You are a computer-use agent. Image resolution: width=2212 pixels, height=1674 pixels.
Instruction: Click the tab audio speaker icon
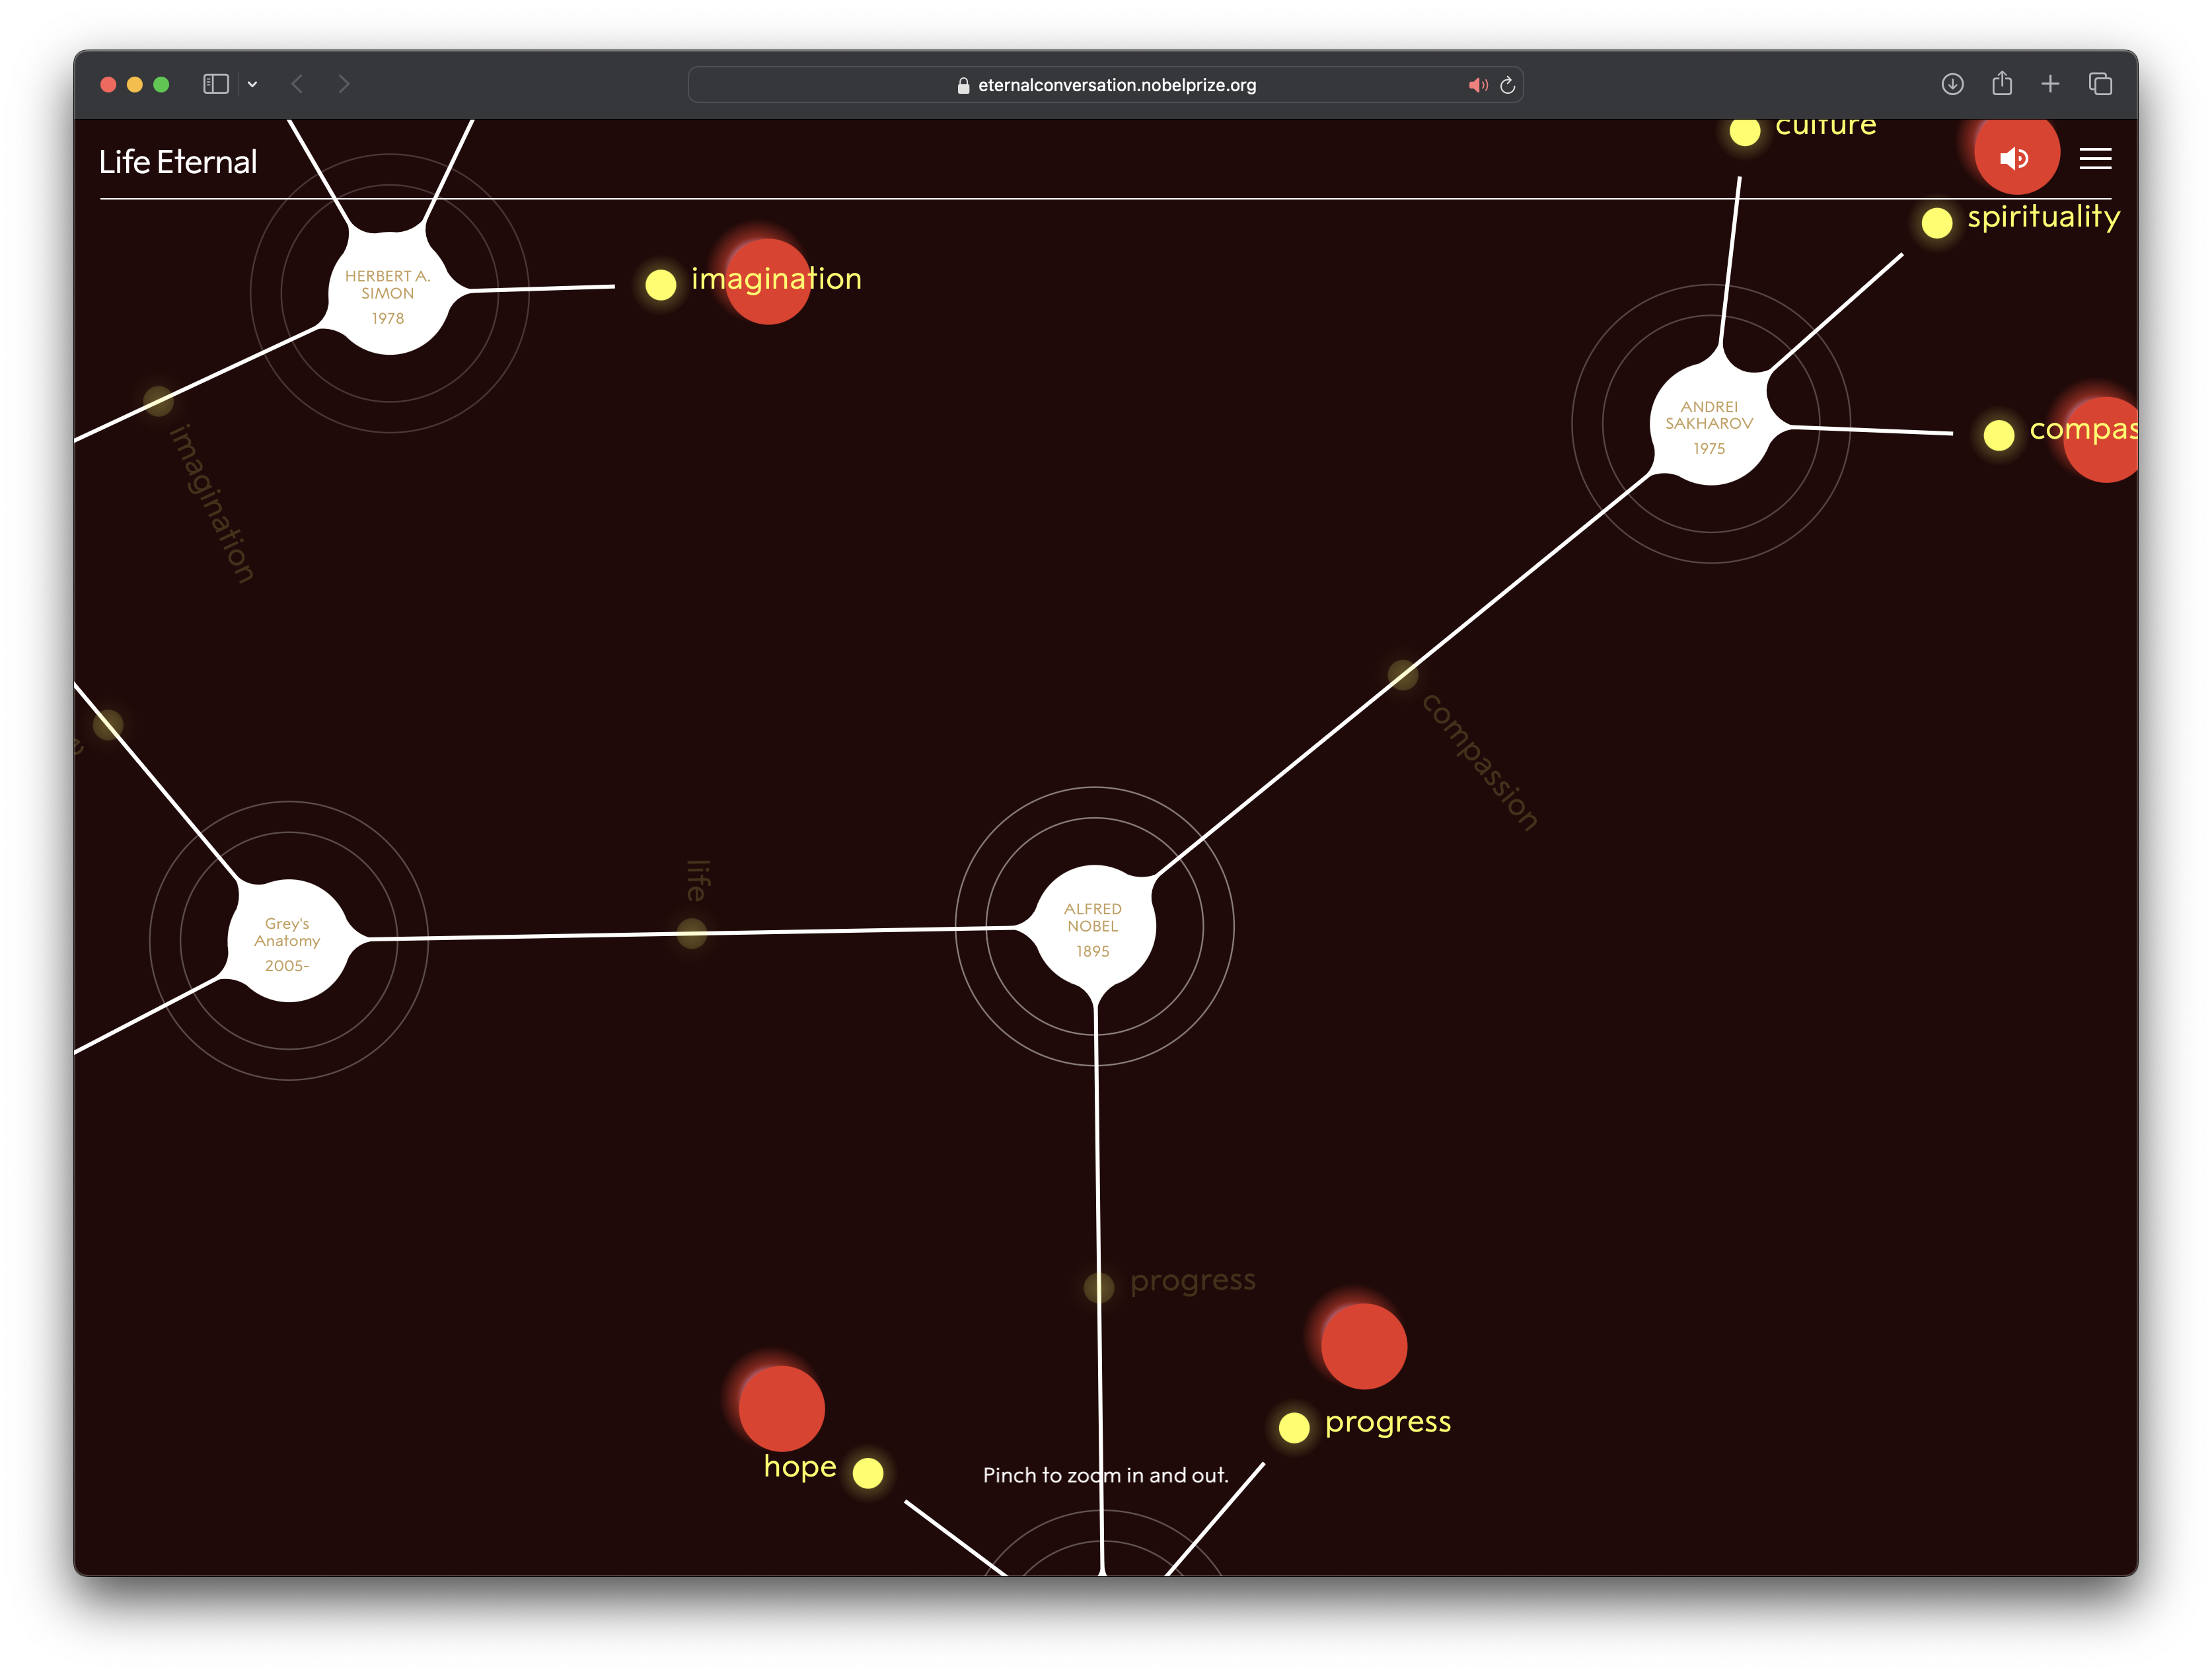pos(1477,85)
